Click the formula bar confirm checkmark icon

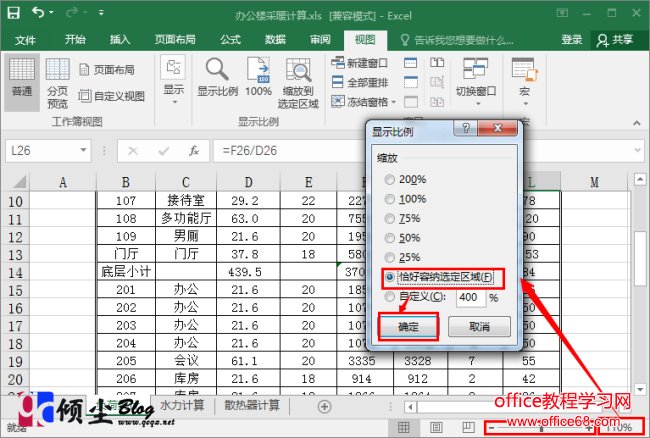[163, 151]
